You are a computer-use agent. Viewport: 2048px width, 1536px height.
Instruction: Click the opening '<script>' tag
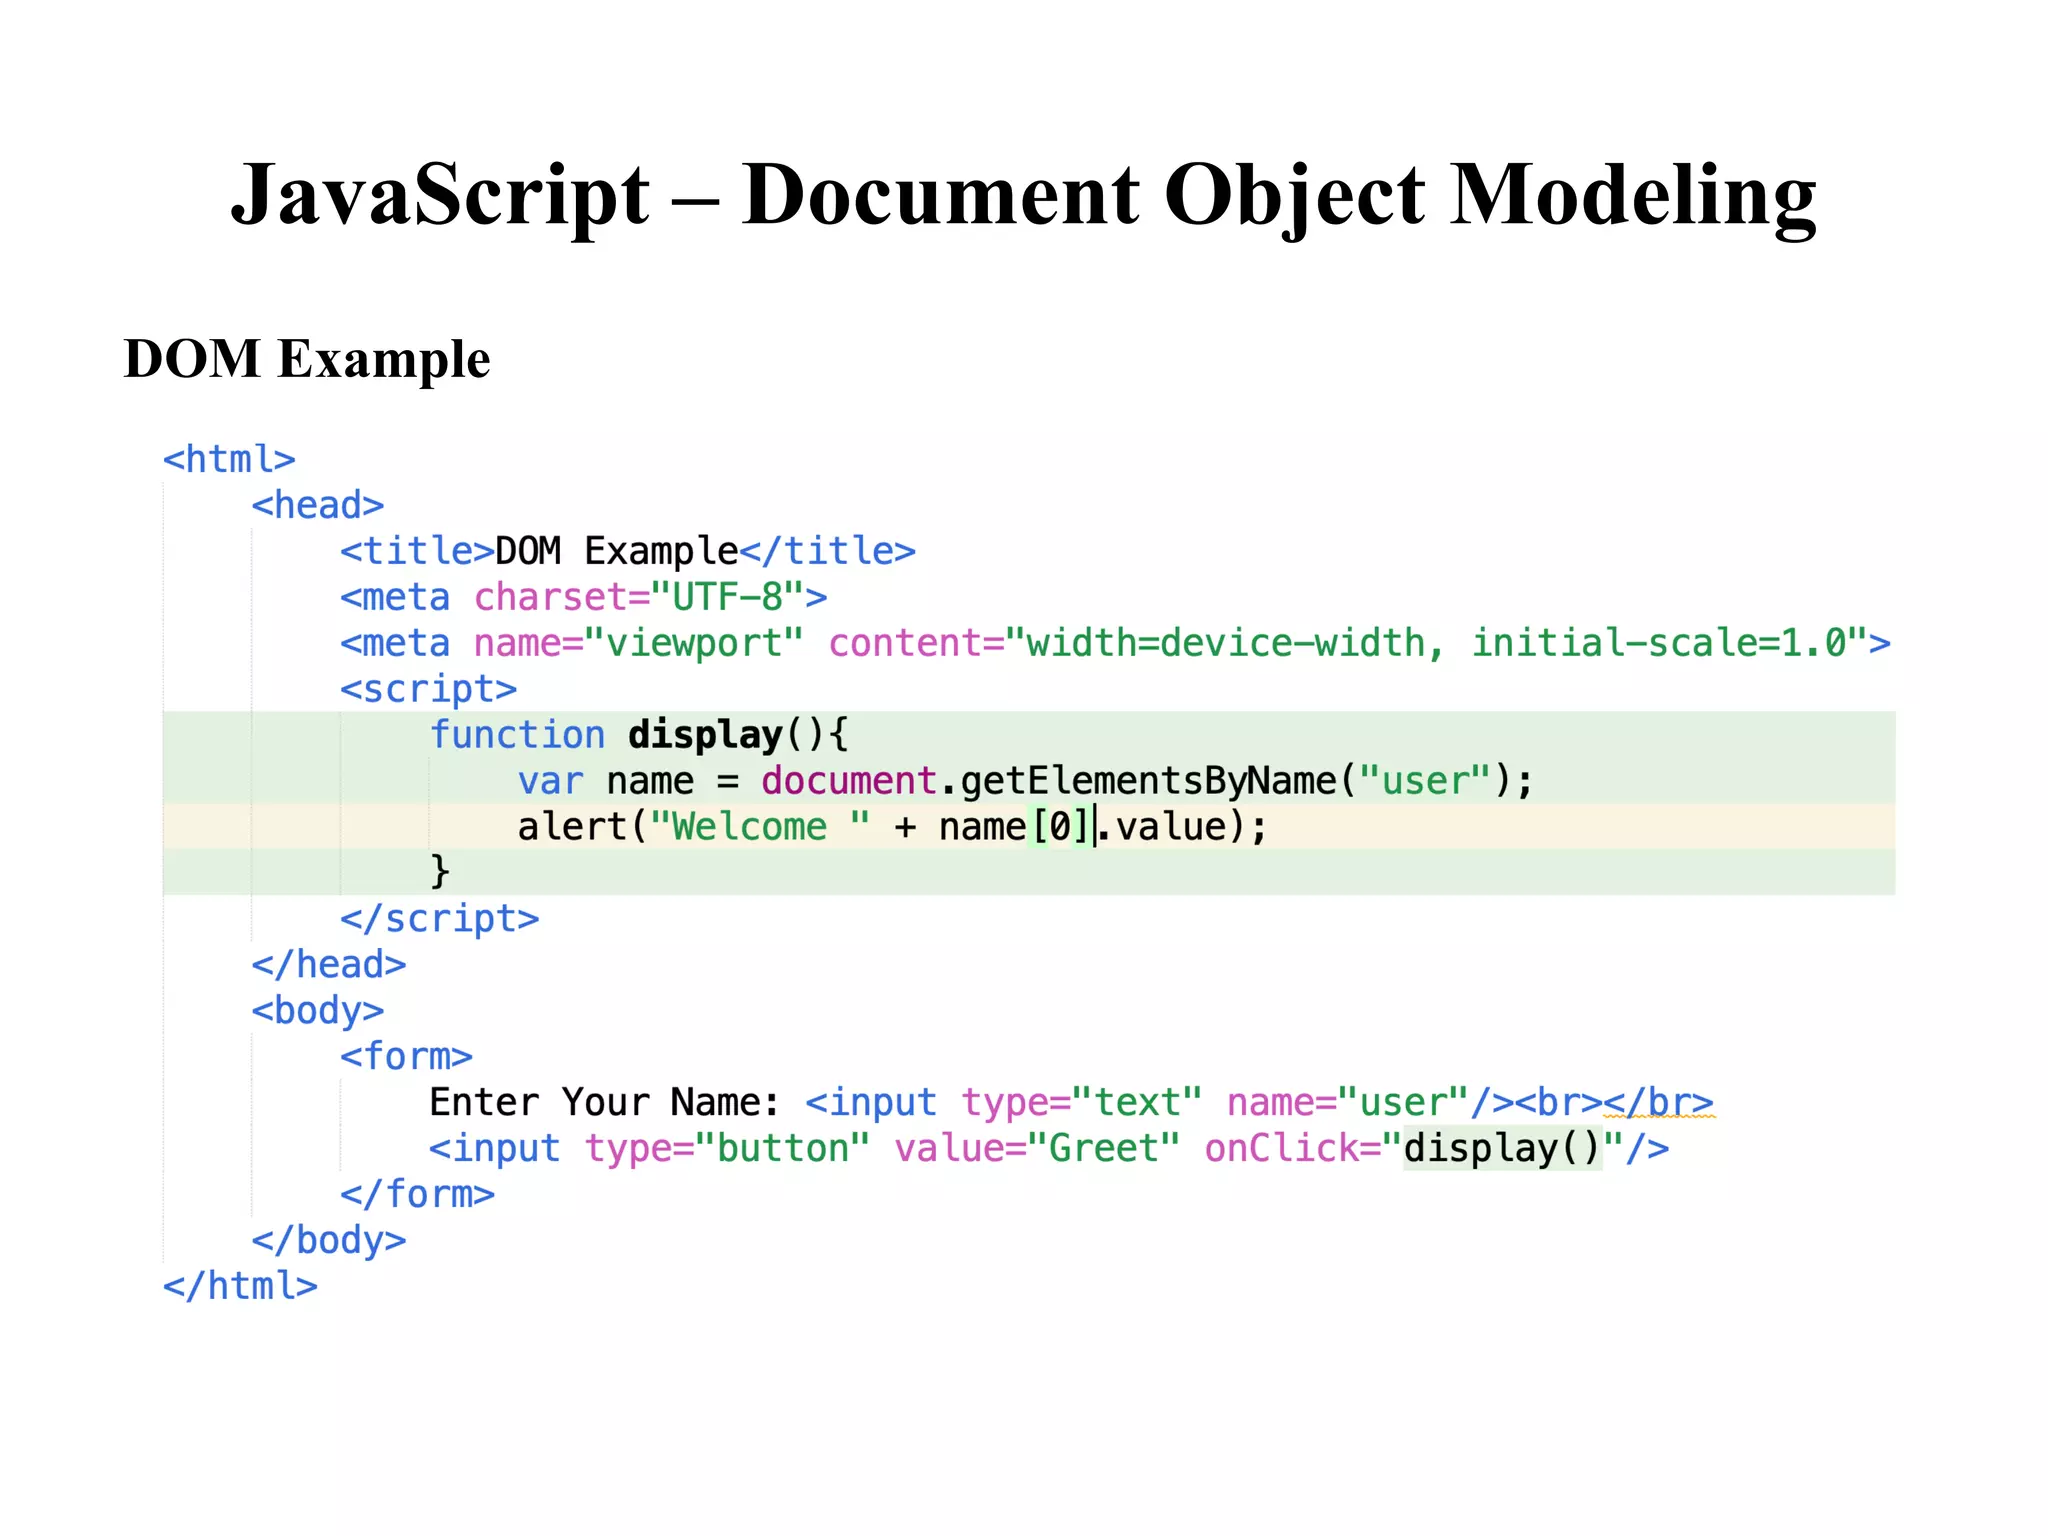point(428,689)
